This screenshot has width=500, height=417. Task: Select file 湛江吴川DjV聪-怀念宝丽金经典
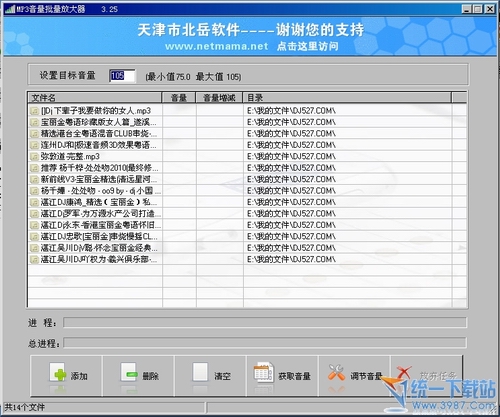tap(99, 248)
